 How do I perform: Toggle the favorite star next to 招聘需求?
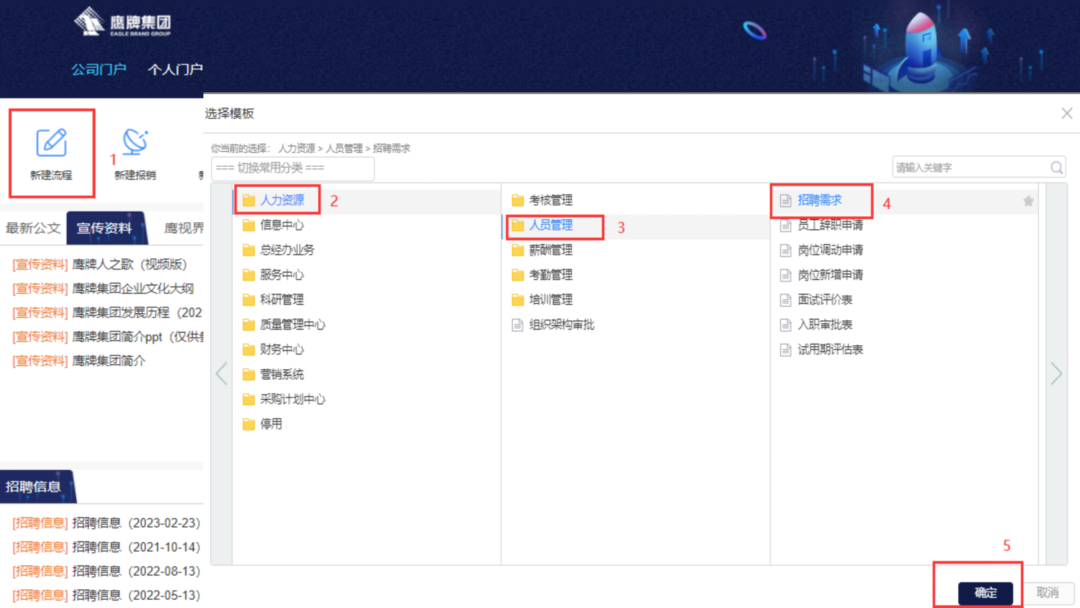point(1028,201)
